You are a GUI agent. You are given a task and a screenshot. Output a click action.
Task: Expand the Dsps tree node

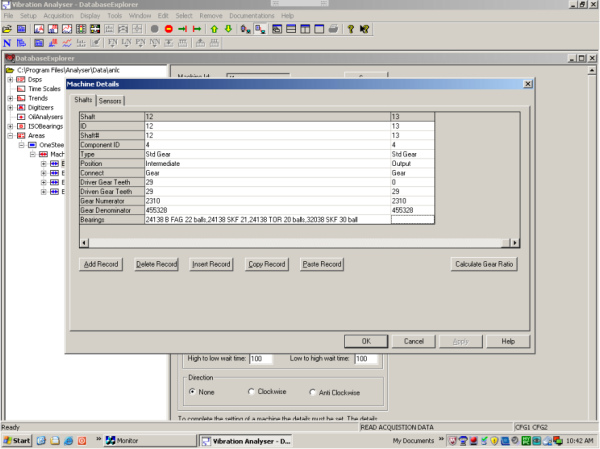coord(10,80)
